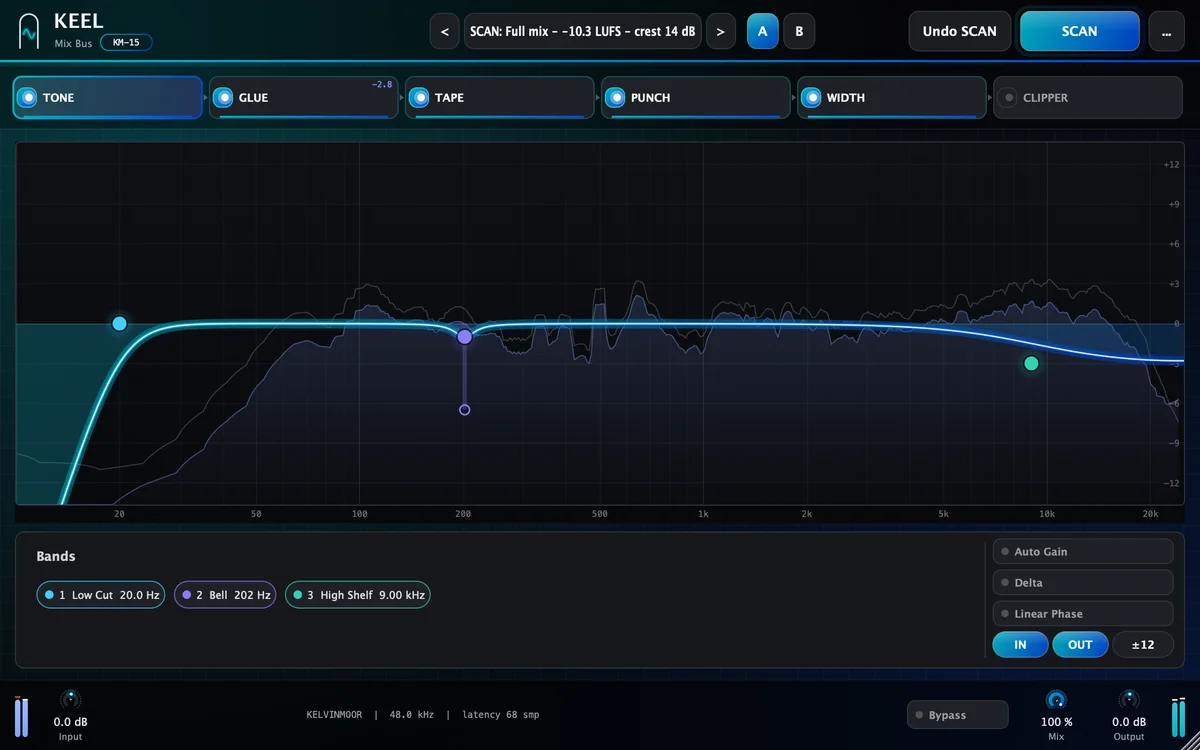Image resolution: width=1200 pixels, height=750 pixels.
Task: Toggle the TONE module power button
Action: tap(28, 98)
